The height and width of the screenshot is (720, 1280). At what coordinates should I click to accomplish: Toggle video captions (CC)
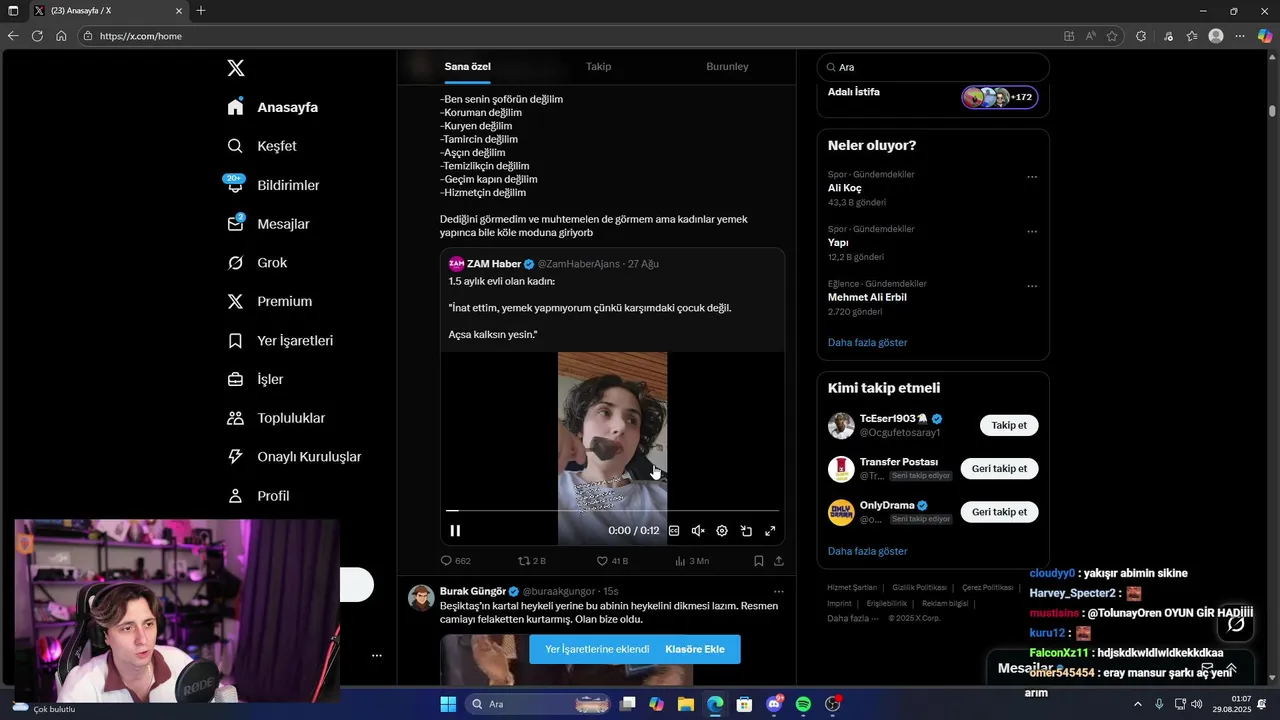(674, 531)
